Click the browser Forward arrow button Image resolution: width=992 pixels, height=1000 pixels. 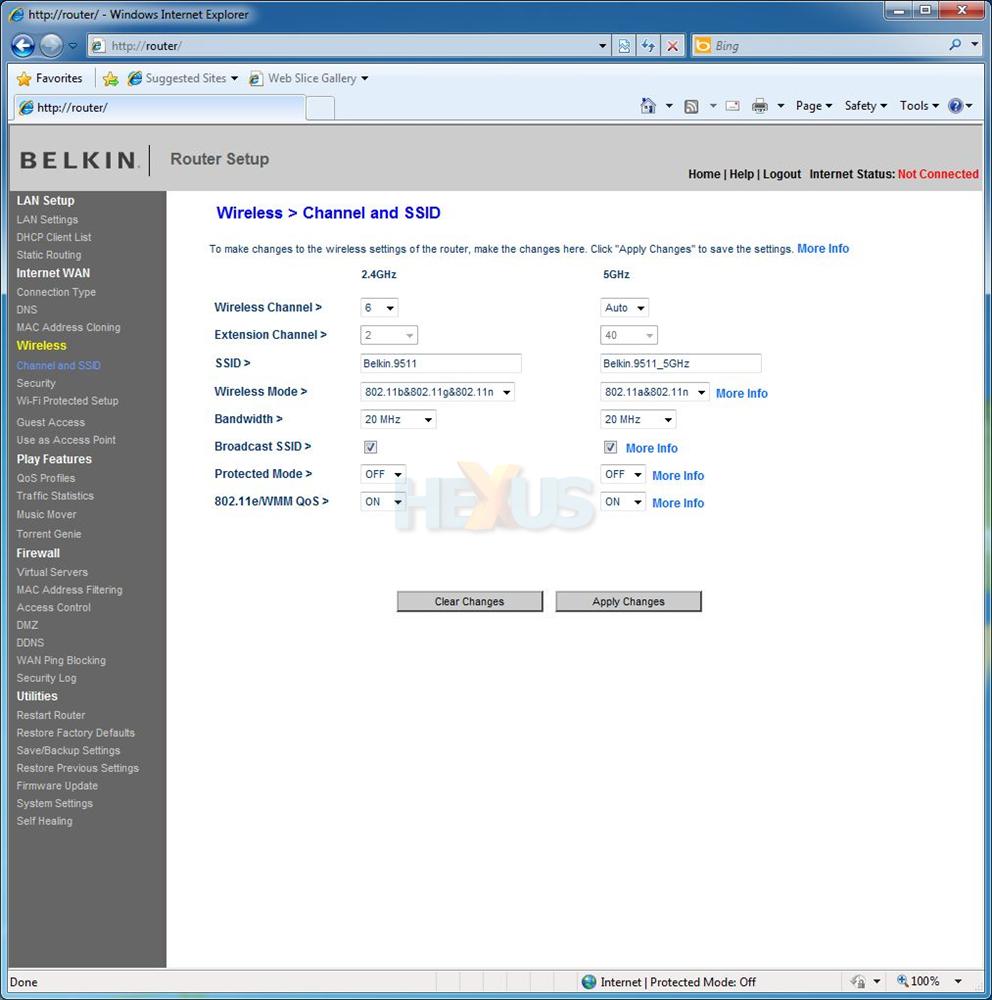coord(51,45)
